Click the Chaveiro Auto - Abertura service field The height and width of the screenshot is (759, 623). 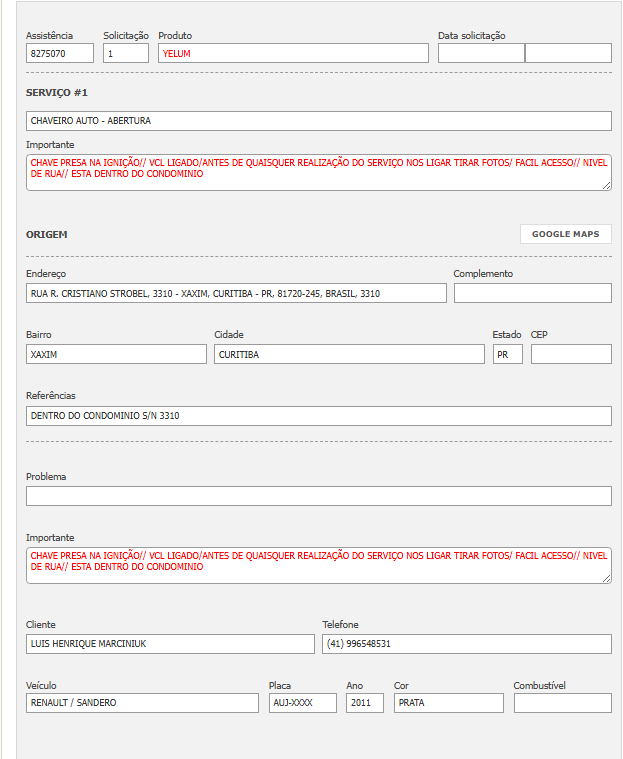(318, 121)
